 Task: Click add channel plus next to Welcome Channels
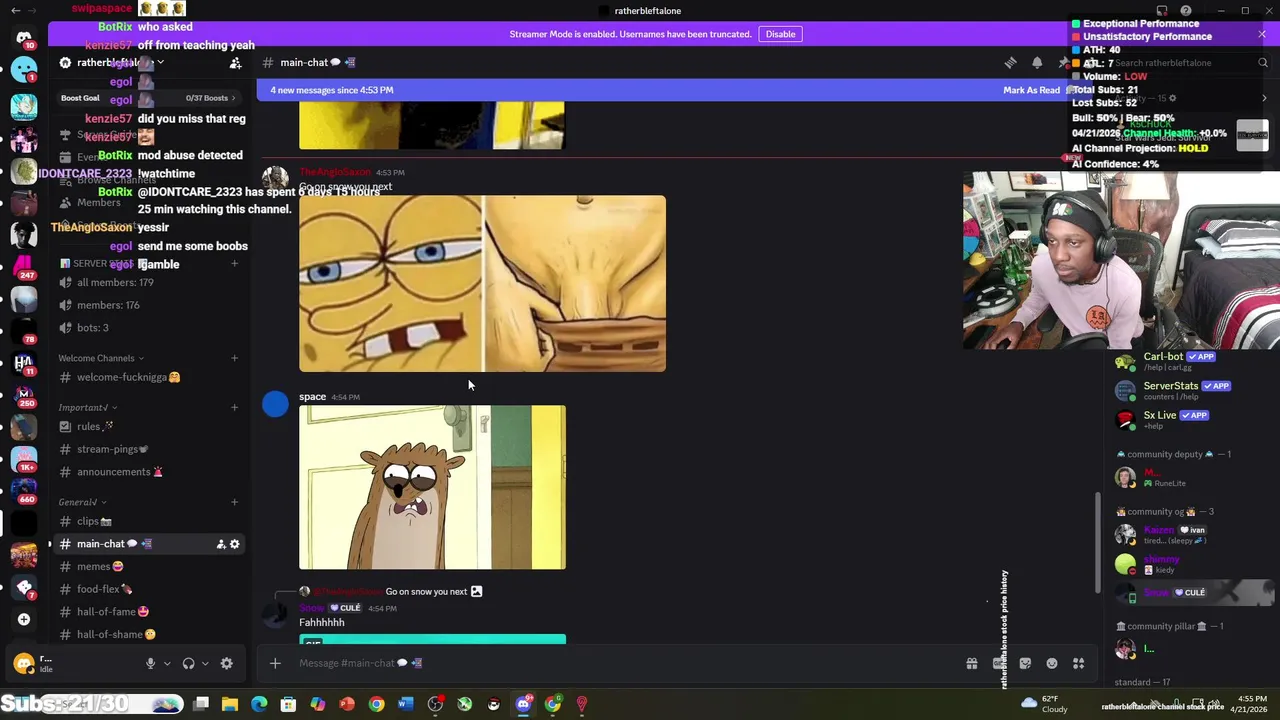[x=235, y=358]
